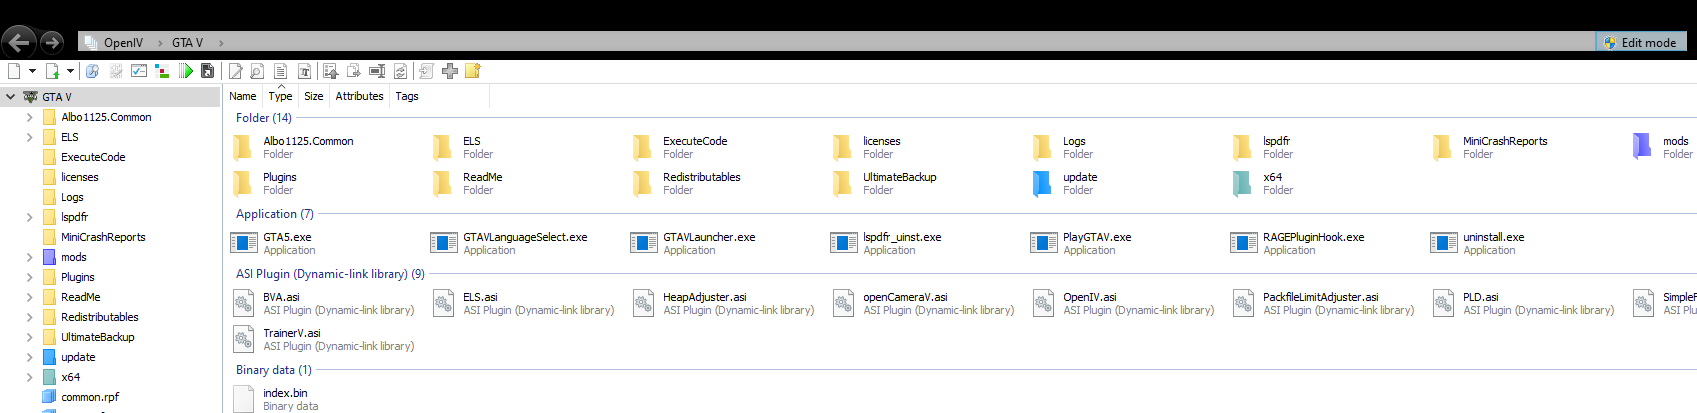Open the GTA5.exe application file
This screenshot has height=413, width=1697.
coord(287,238)
